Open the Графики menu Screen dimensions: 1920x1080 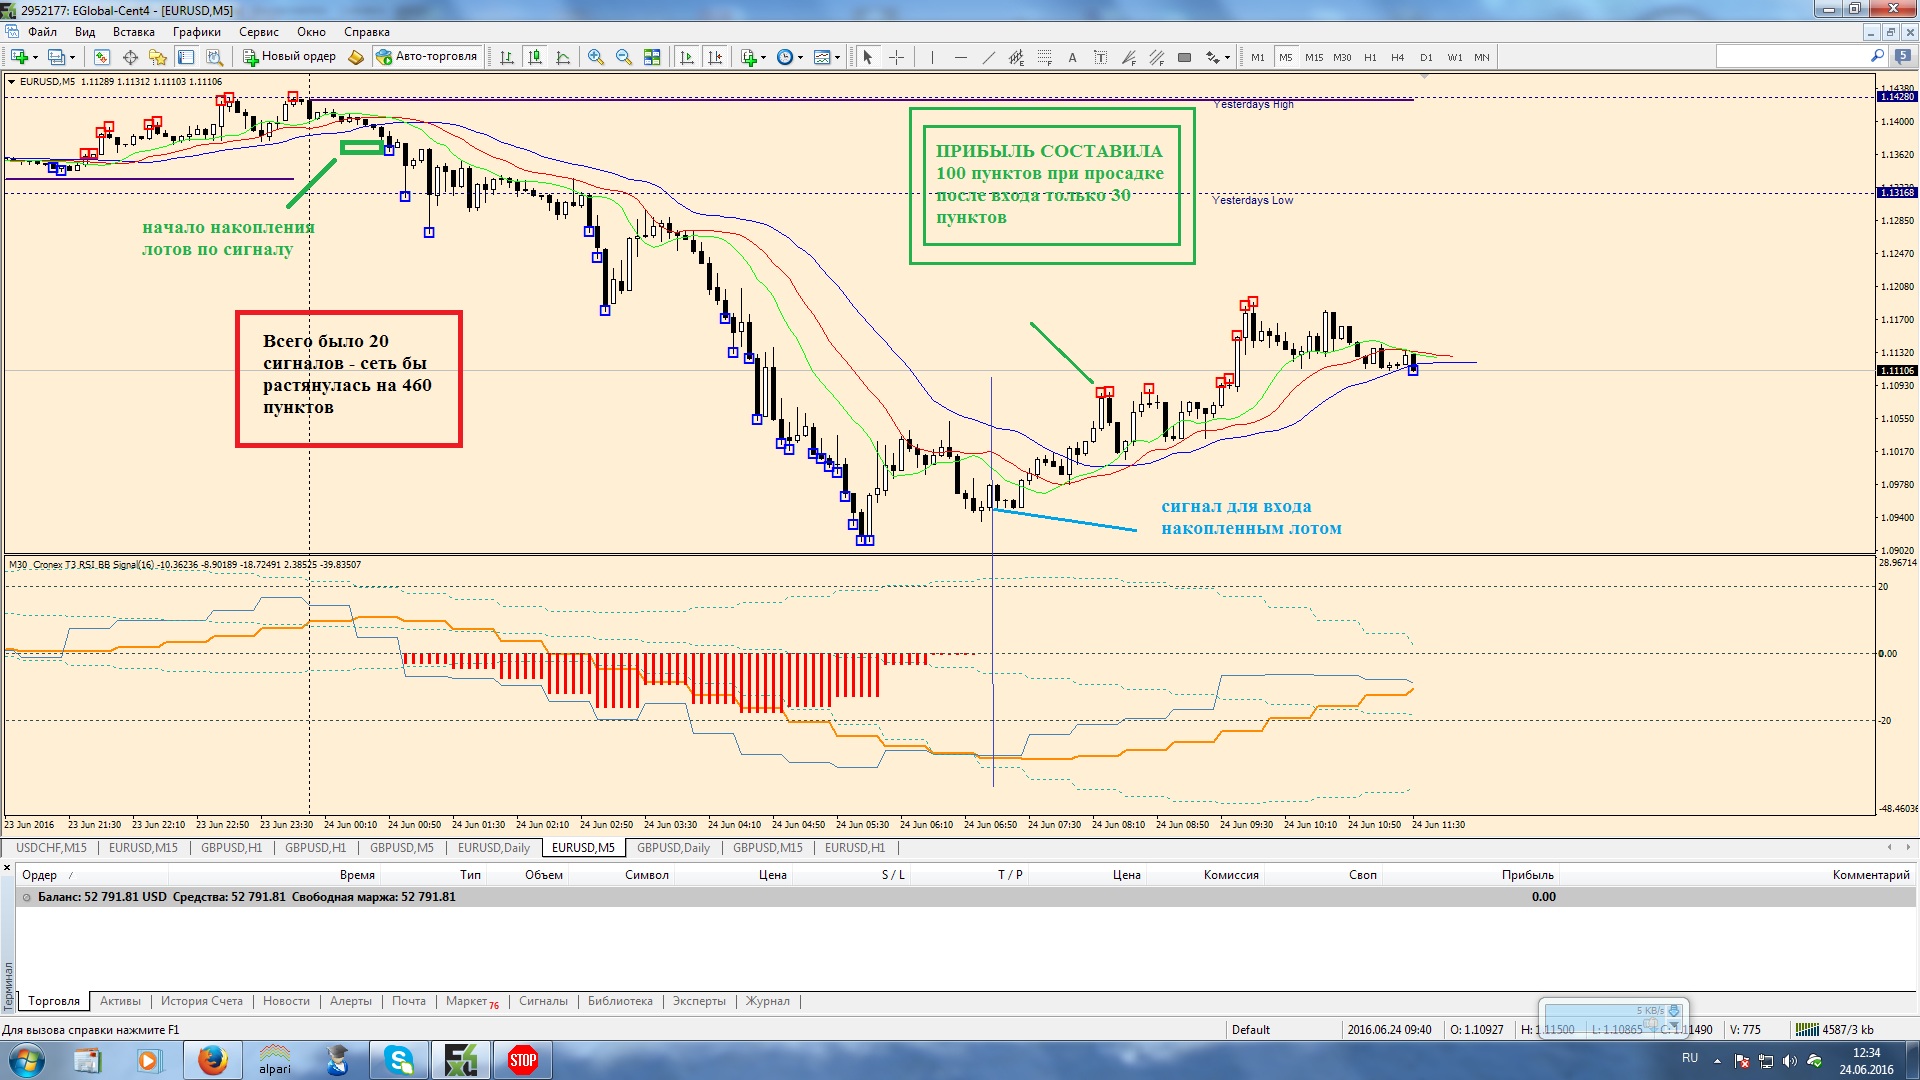196,32
